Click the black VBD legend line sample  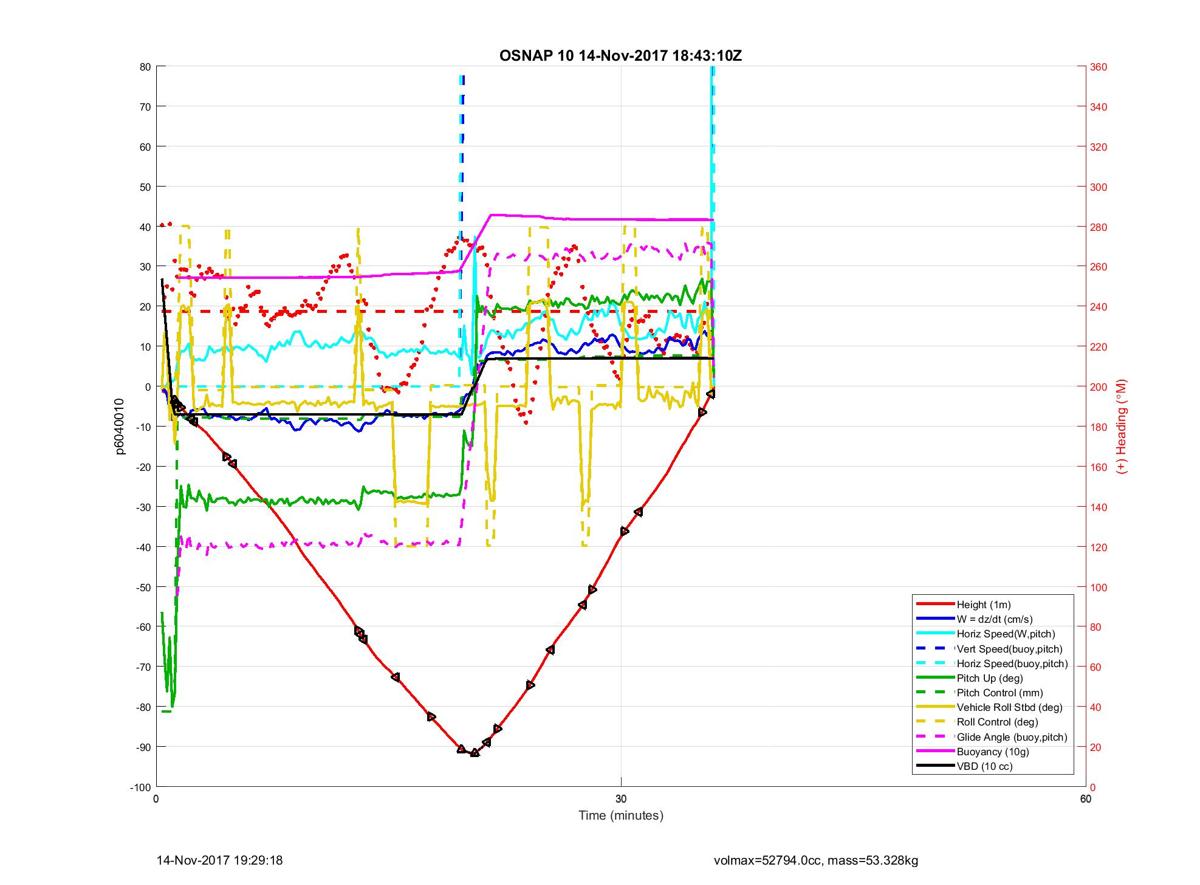click(935, 766)
